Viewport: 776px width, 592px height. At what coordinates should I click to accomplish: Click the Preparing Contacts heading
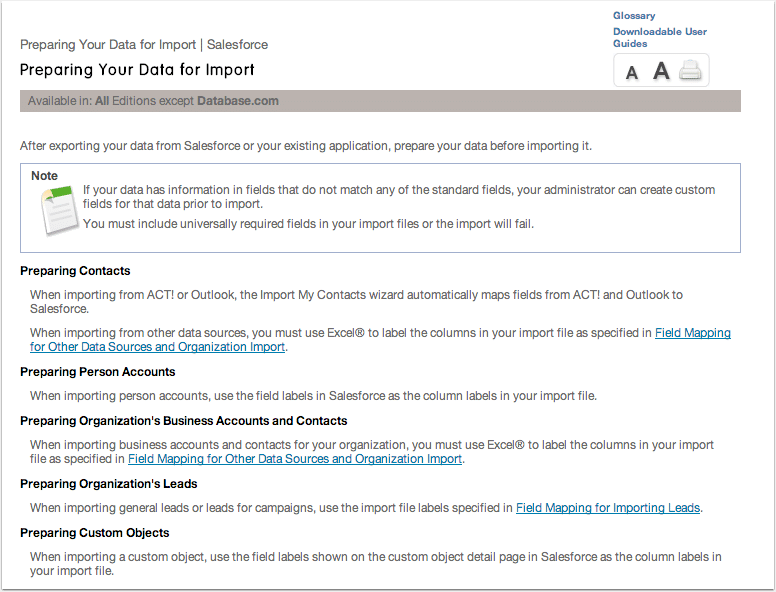75,271
